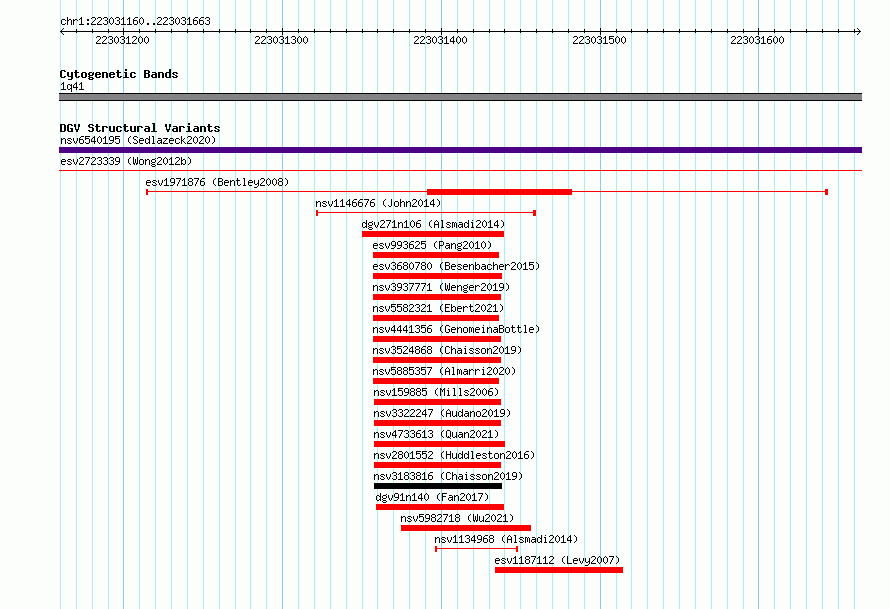Click ruler position 223031600
Screen dimensions: 890x609
coord(757,40)
